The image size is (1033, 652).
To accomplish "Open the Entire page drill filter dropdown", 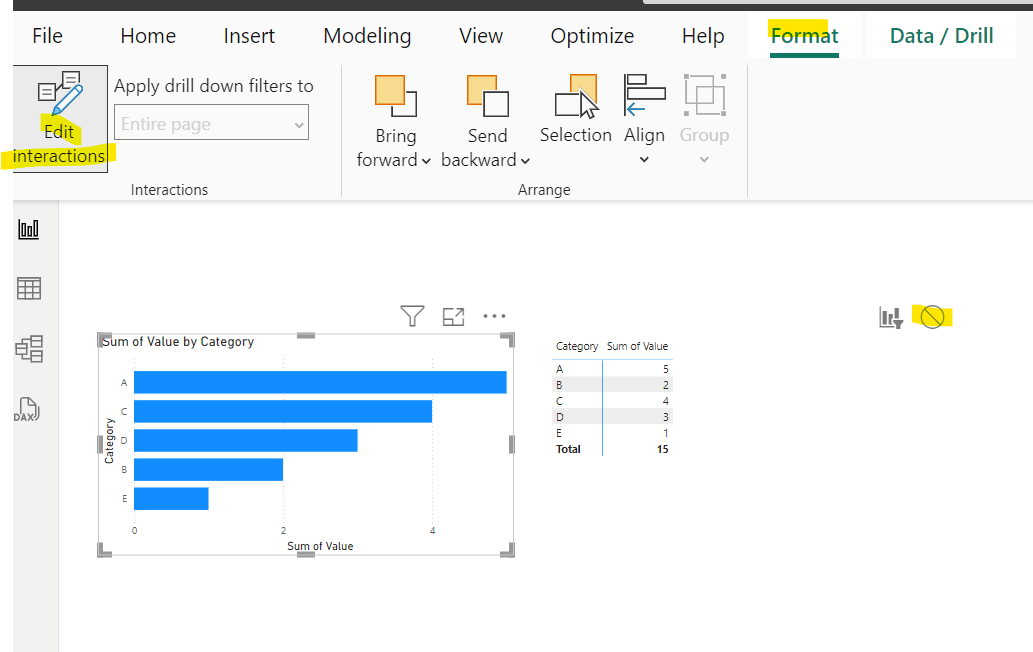I will 211,124.
